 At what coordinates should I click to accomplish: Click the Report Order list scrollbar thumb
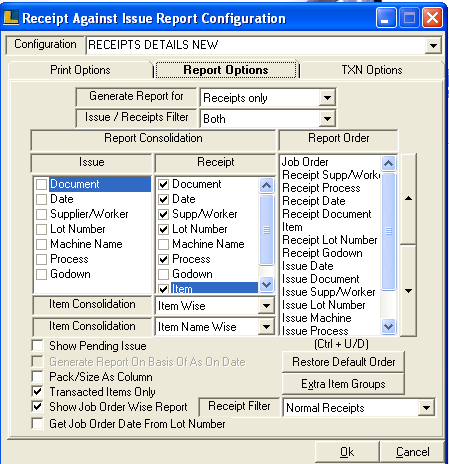click(388, 231)
